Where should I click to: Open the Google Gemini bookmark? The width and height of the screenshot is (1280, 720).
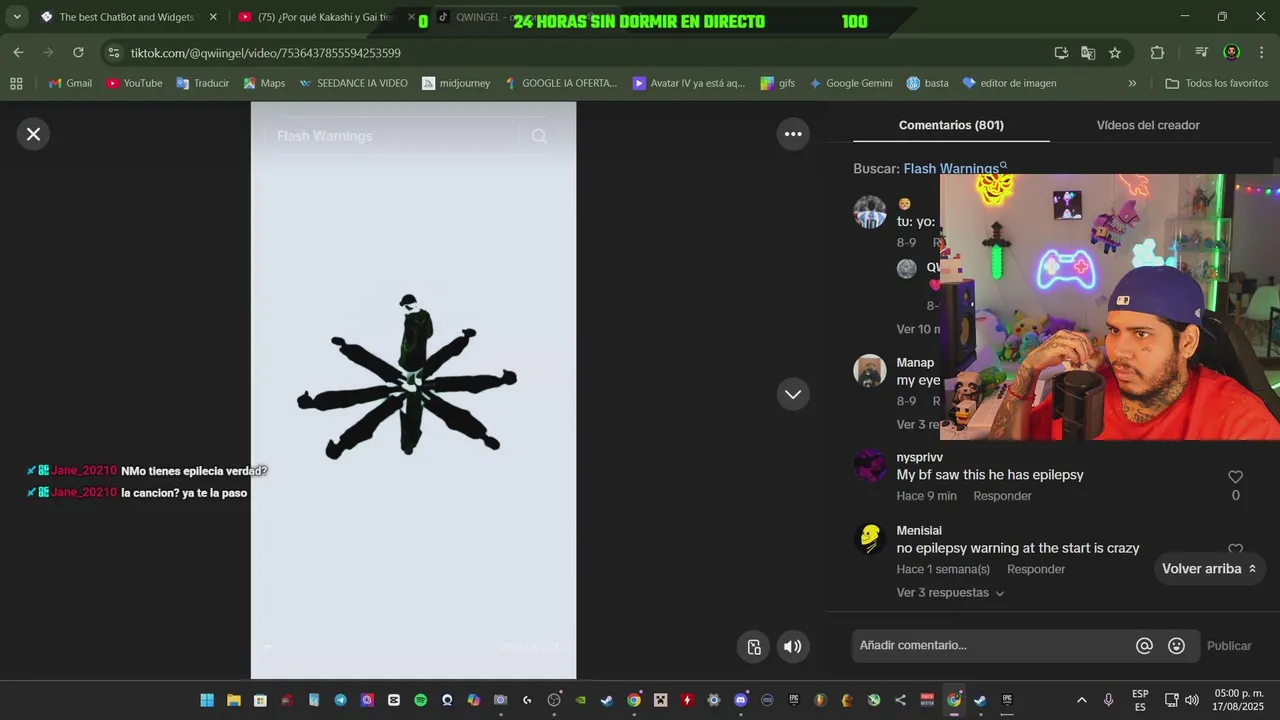(x=851, y=83)
